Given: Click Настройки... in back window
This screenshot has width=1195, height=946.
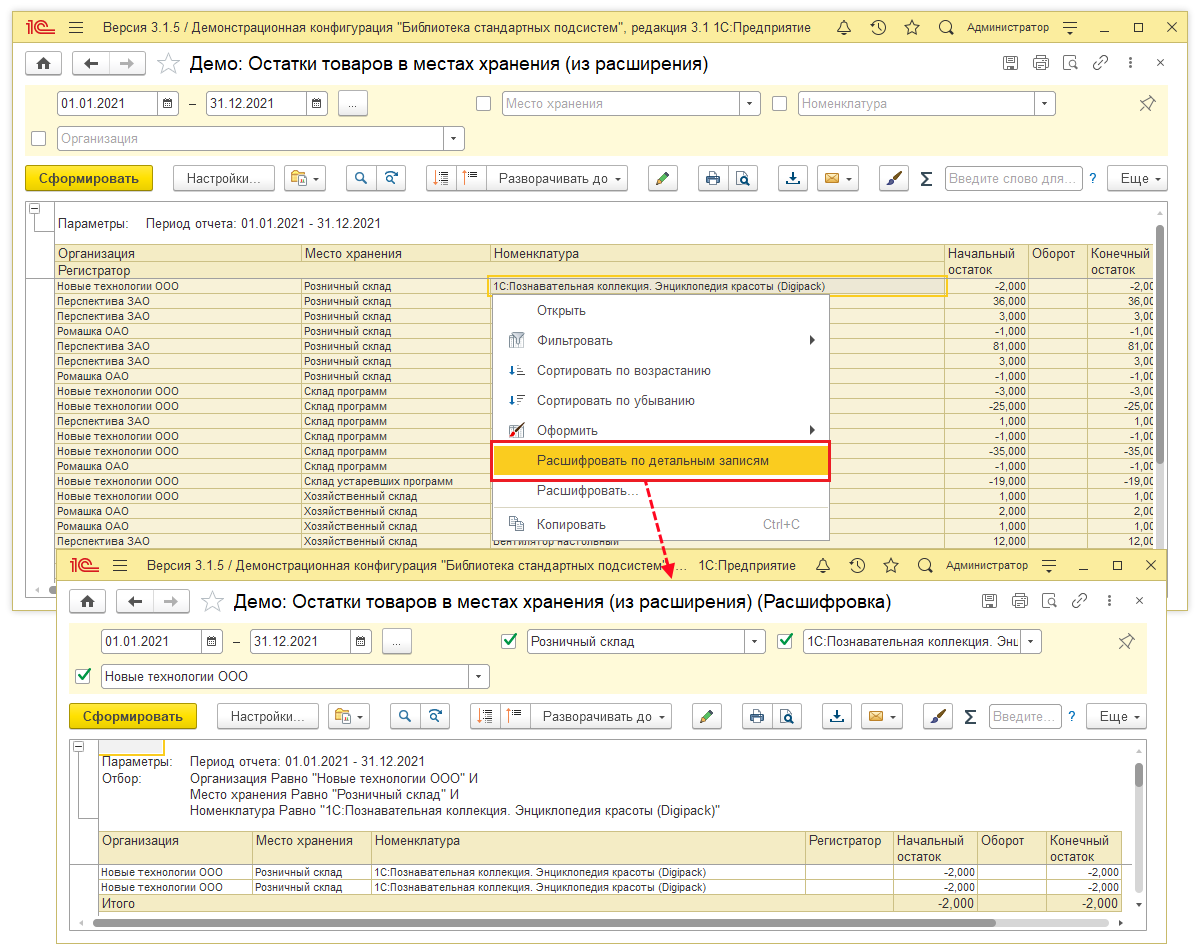Looking at the screenshot, I should click(x=223, y=178).
